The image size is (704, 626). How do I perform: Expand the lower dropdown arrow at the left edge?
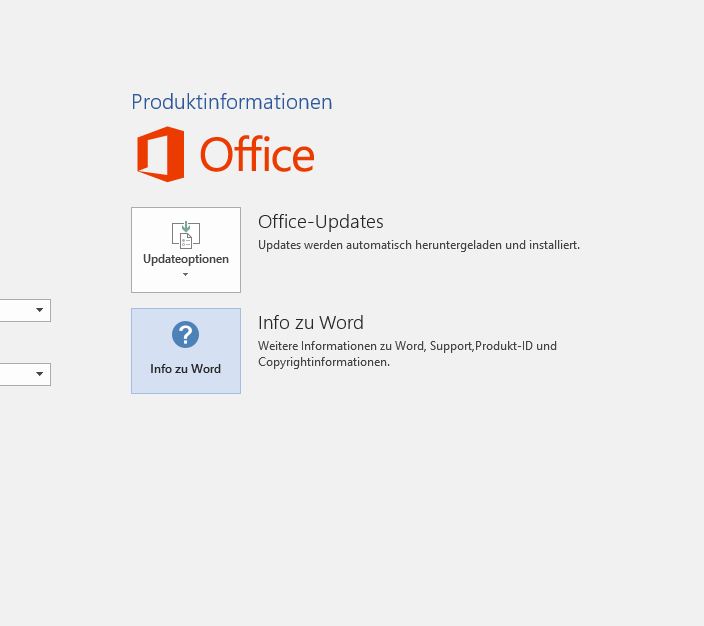(x=40, y=374)
